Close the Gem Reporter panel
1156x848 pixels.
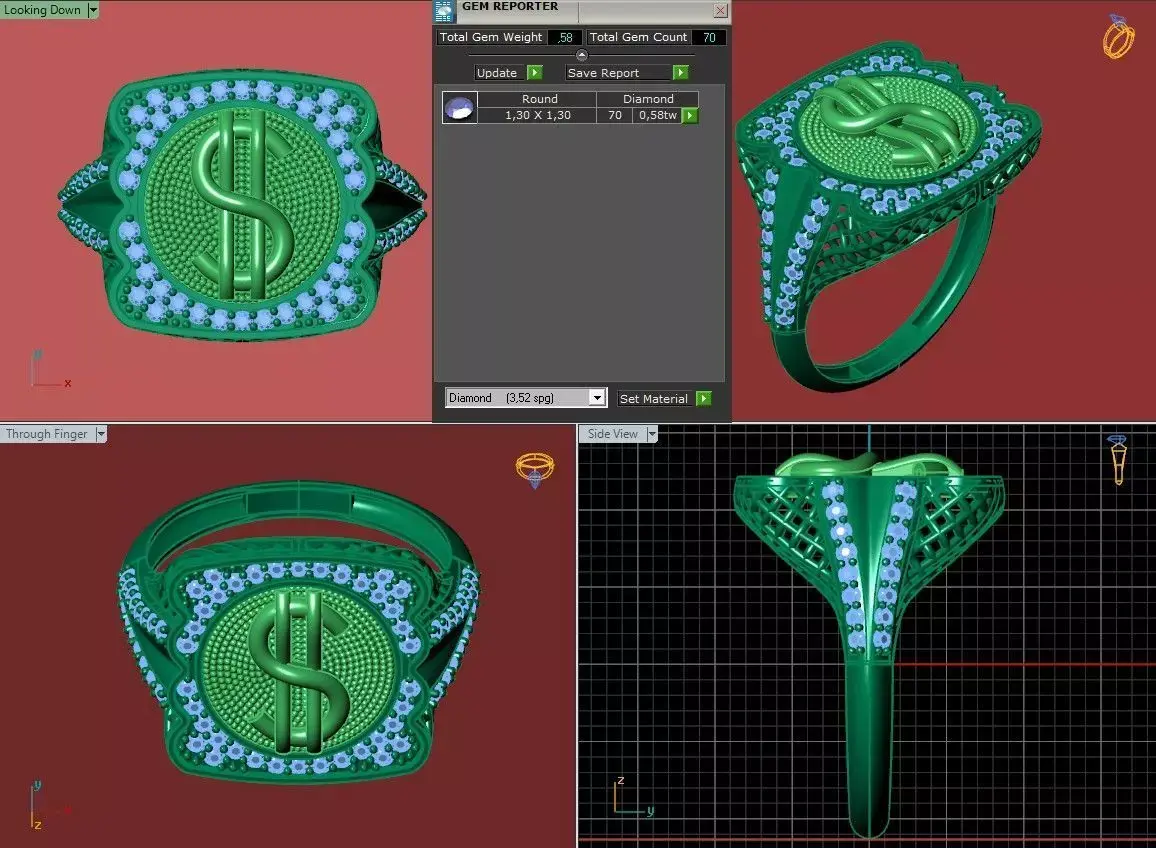tap(720, 10)
